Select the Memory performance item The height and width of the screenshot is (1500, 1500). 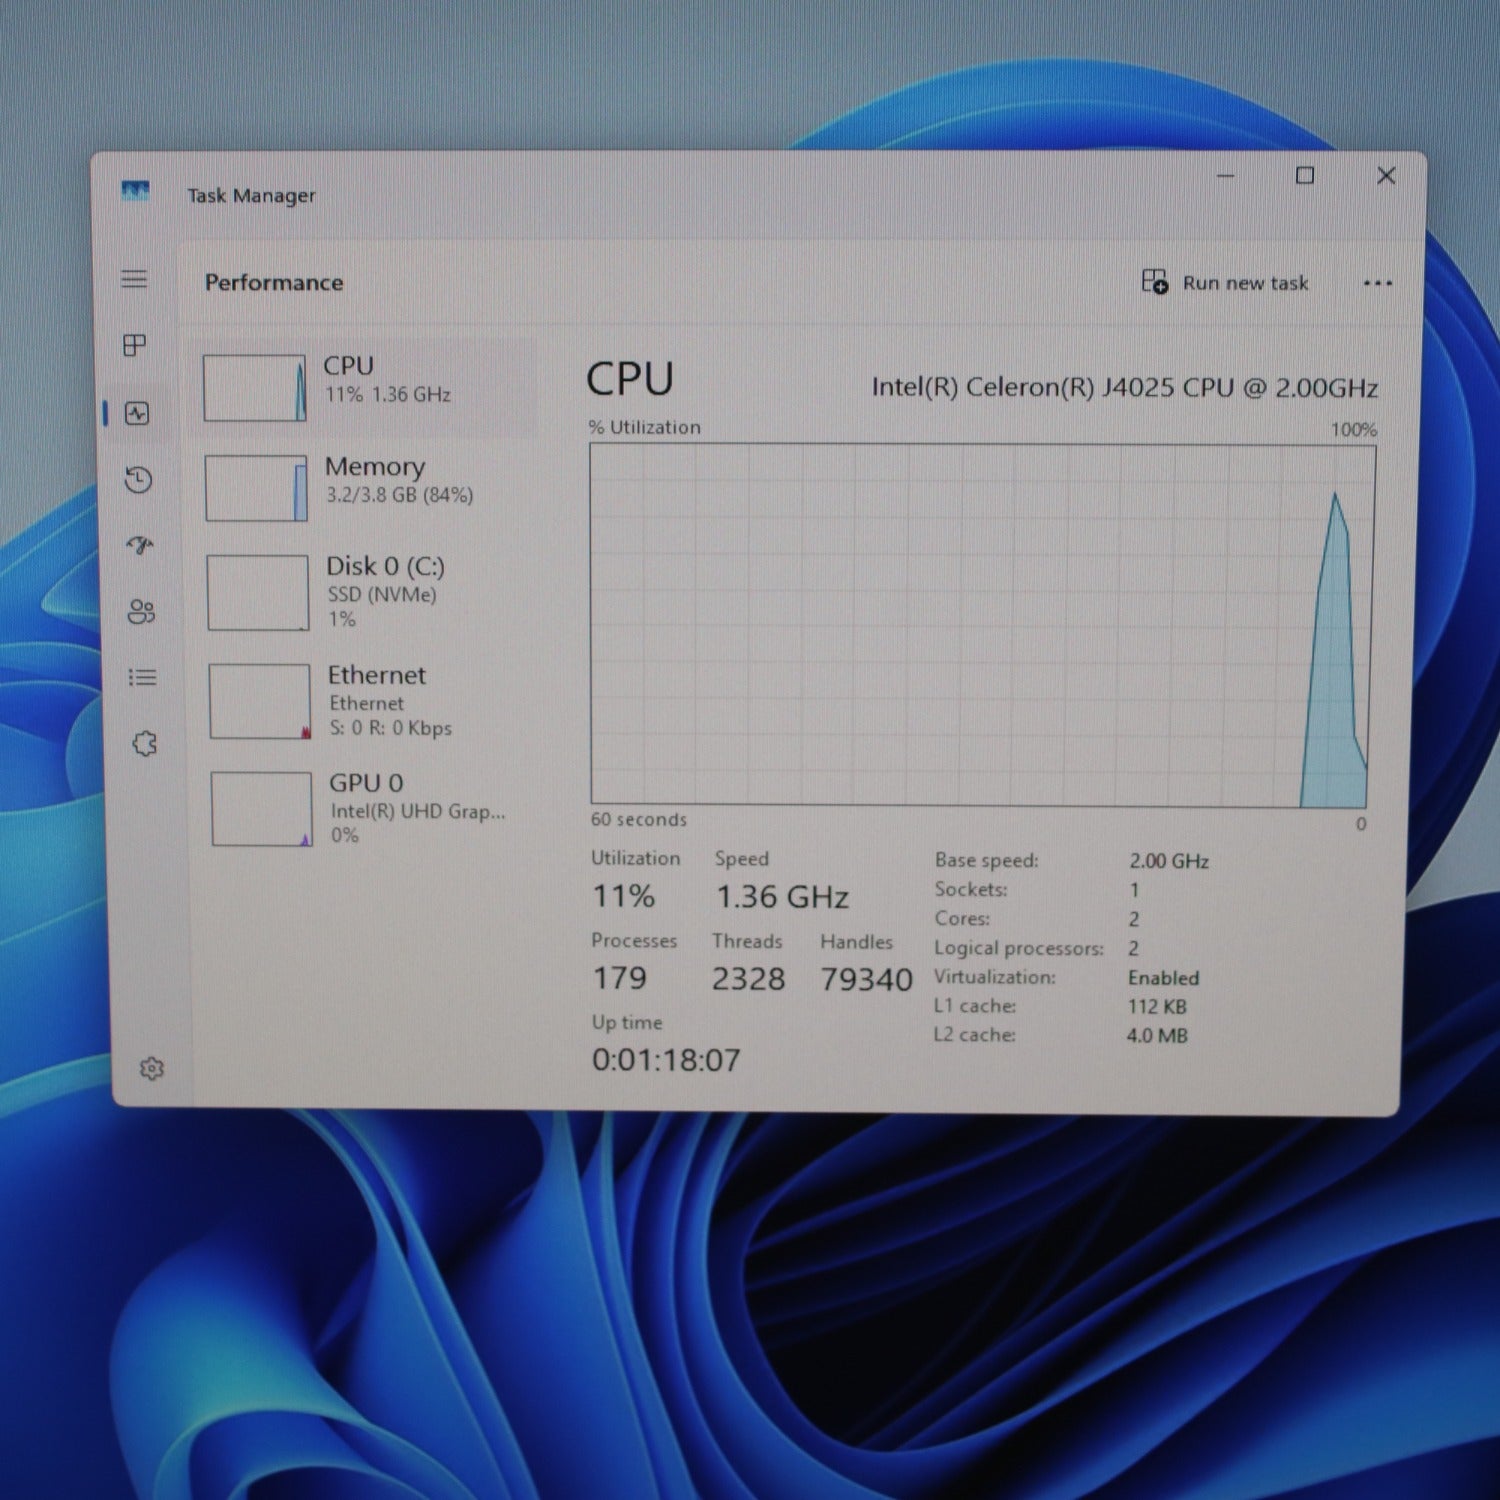pyautogui.click(x=365, y=488)
